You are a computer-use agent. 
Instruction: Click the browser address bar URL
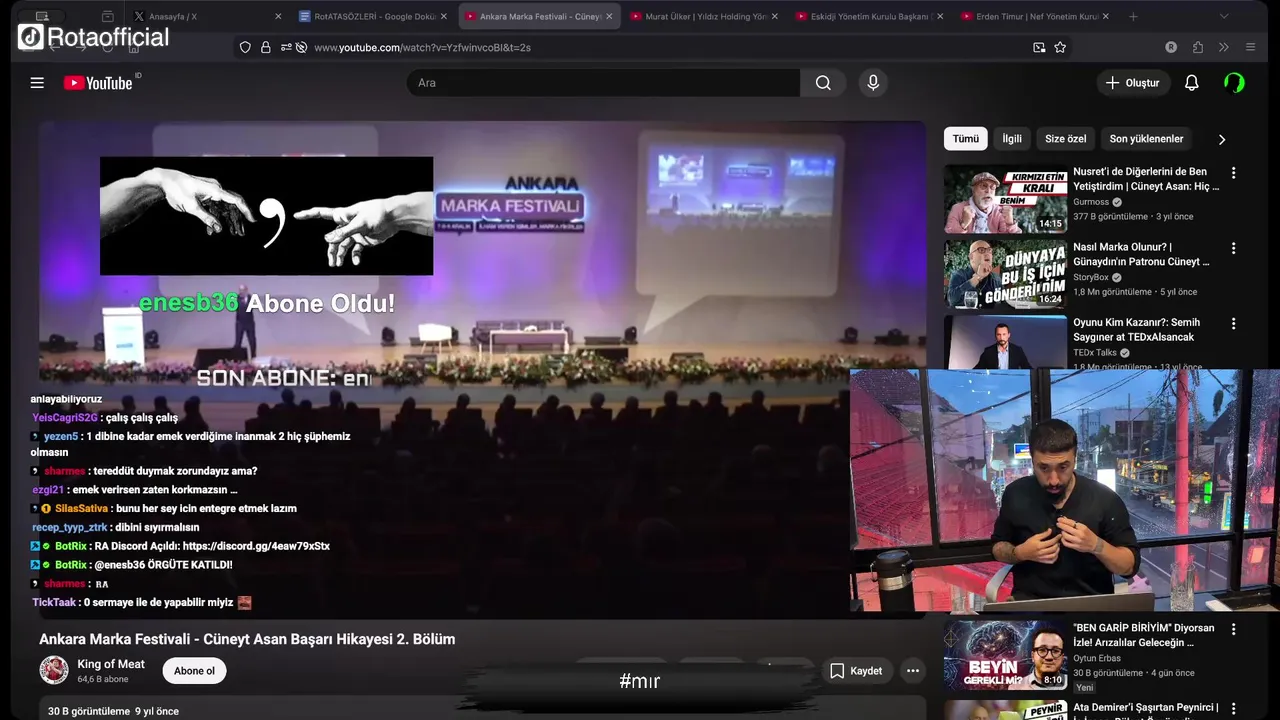(422, 47)
